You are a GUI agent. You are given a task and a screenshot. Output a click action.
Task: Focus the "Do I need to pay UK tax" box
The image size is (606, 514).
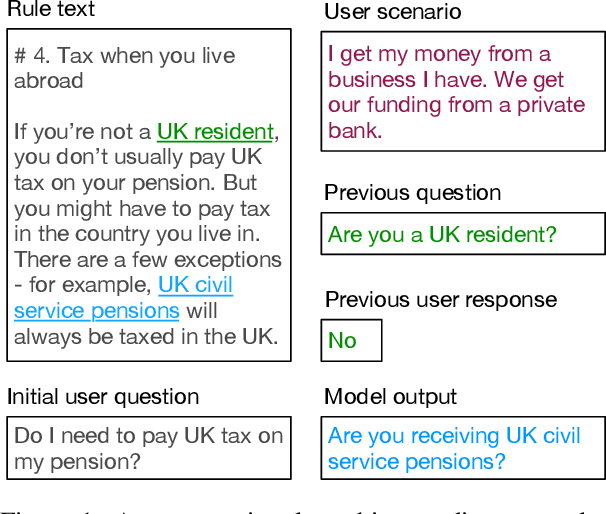click(x=149, y=449)
